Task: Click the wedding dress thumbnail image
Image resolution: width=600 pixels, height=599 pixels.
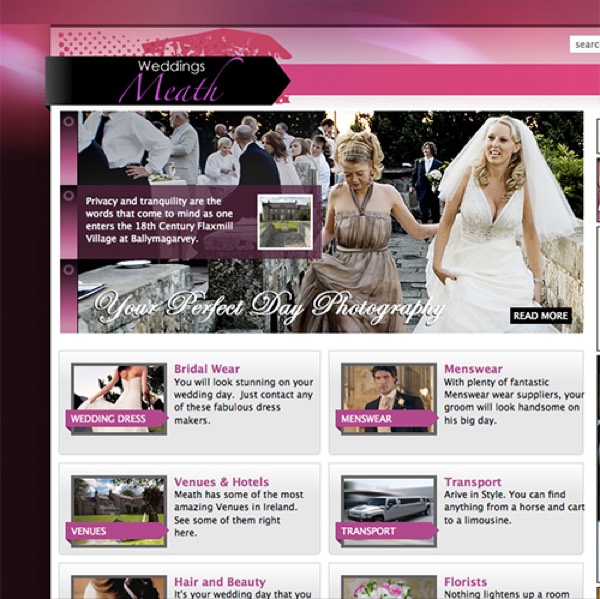Action: coord(119,399)
